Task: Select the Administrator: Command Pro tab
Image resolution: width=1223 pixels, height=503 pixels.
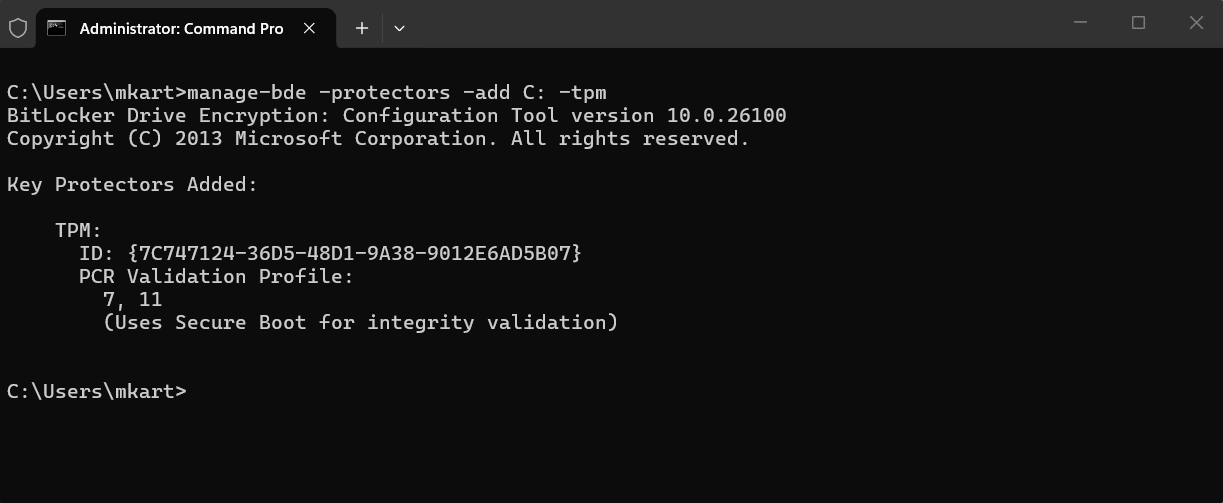Action: 181,28
